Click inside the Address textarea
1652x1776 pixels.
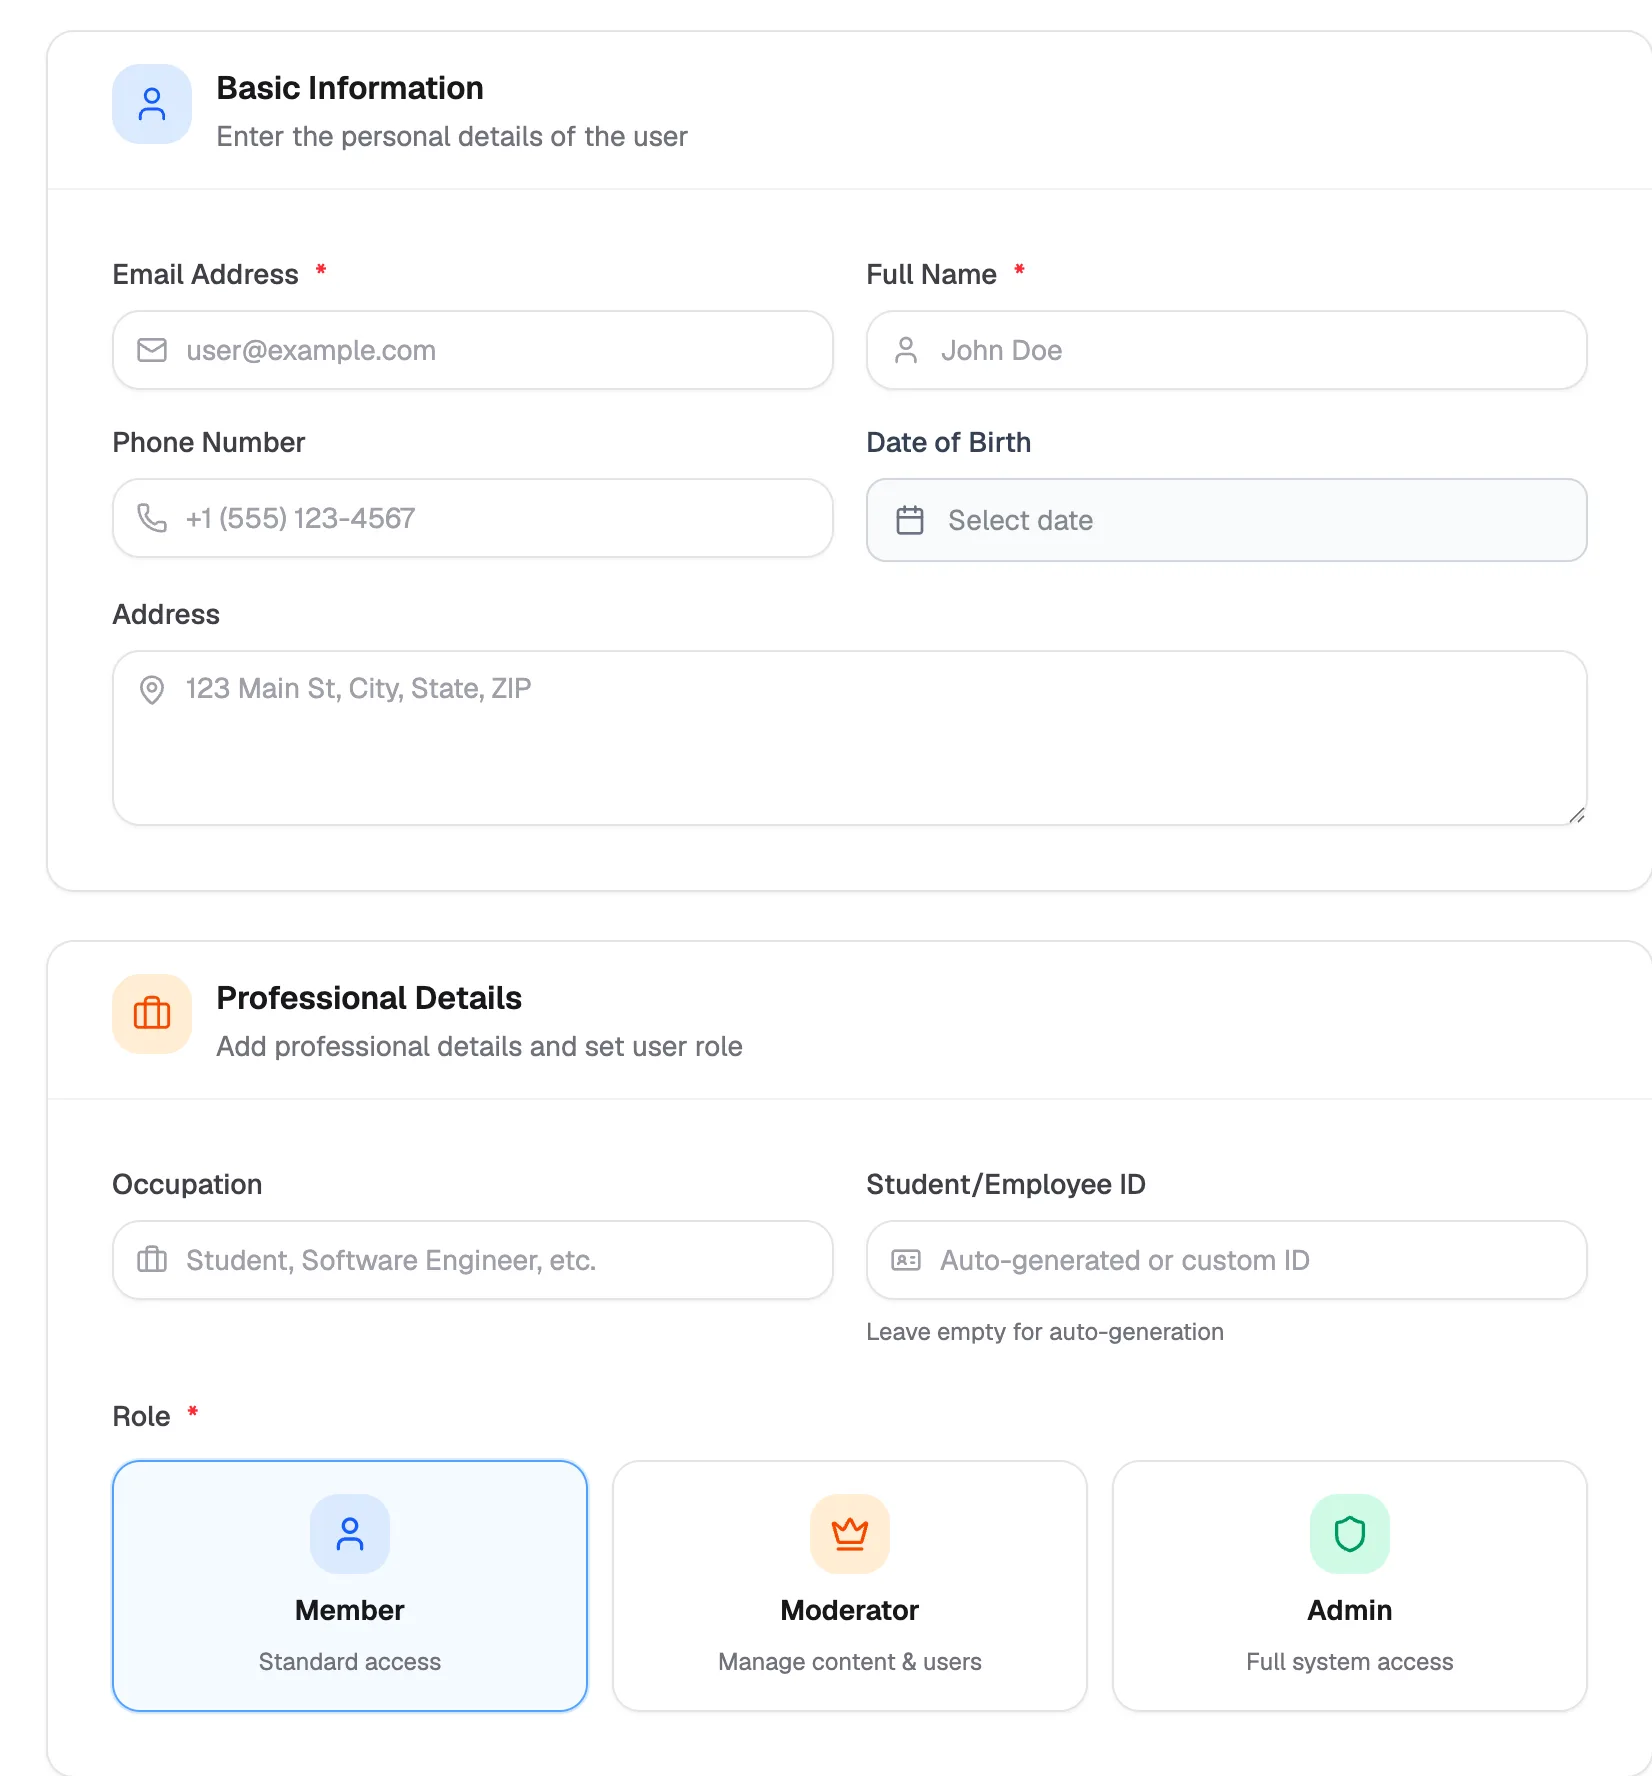[x=850, y=738]
